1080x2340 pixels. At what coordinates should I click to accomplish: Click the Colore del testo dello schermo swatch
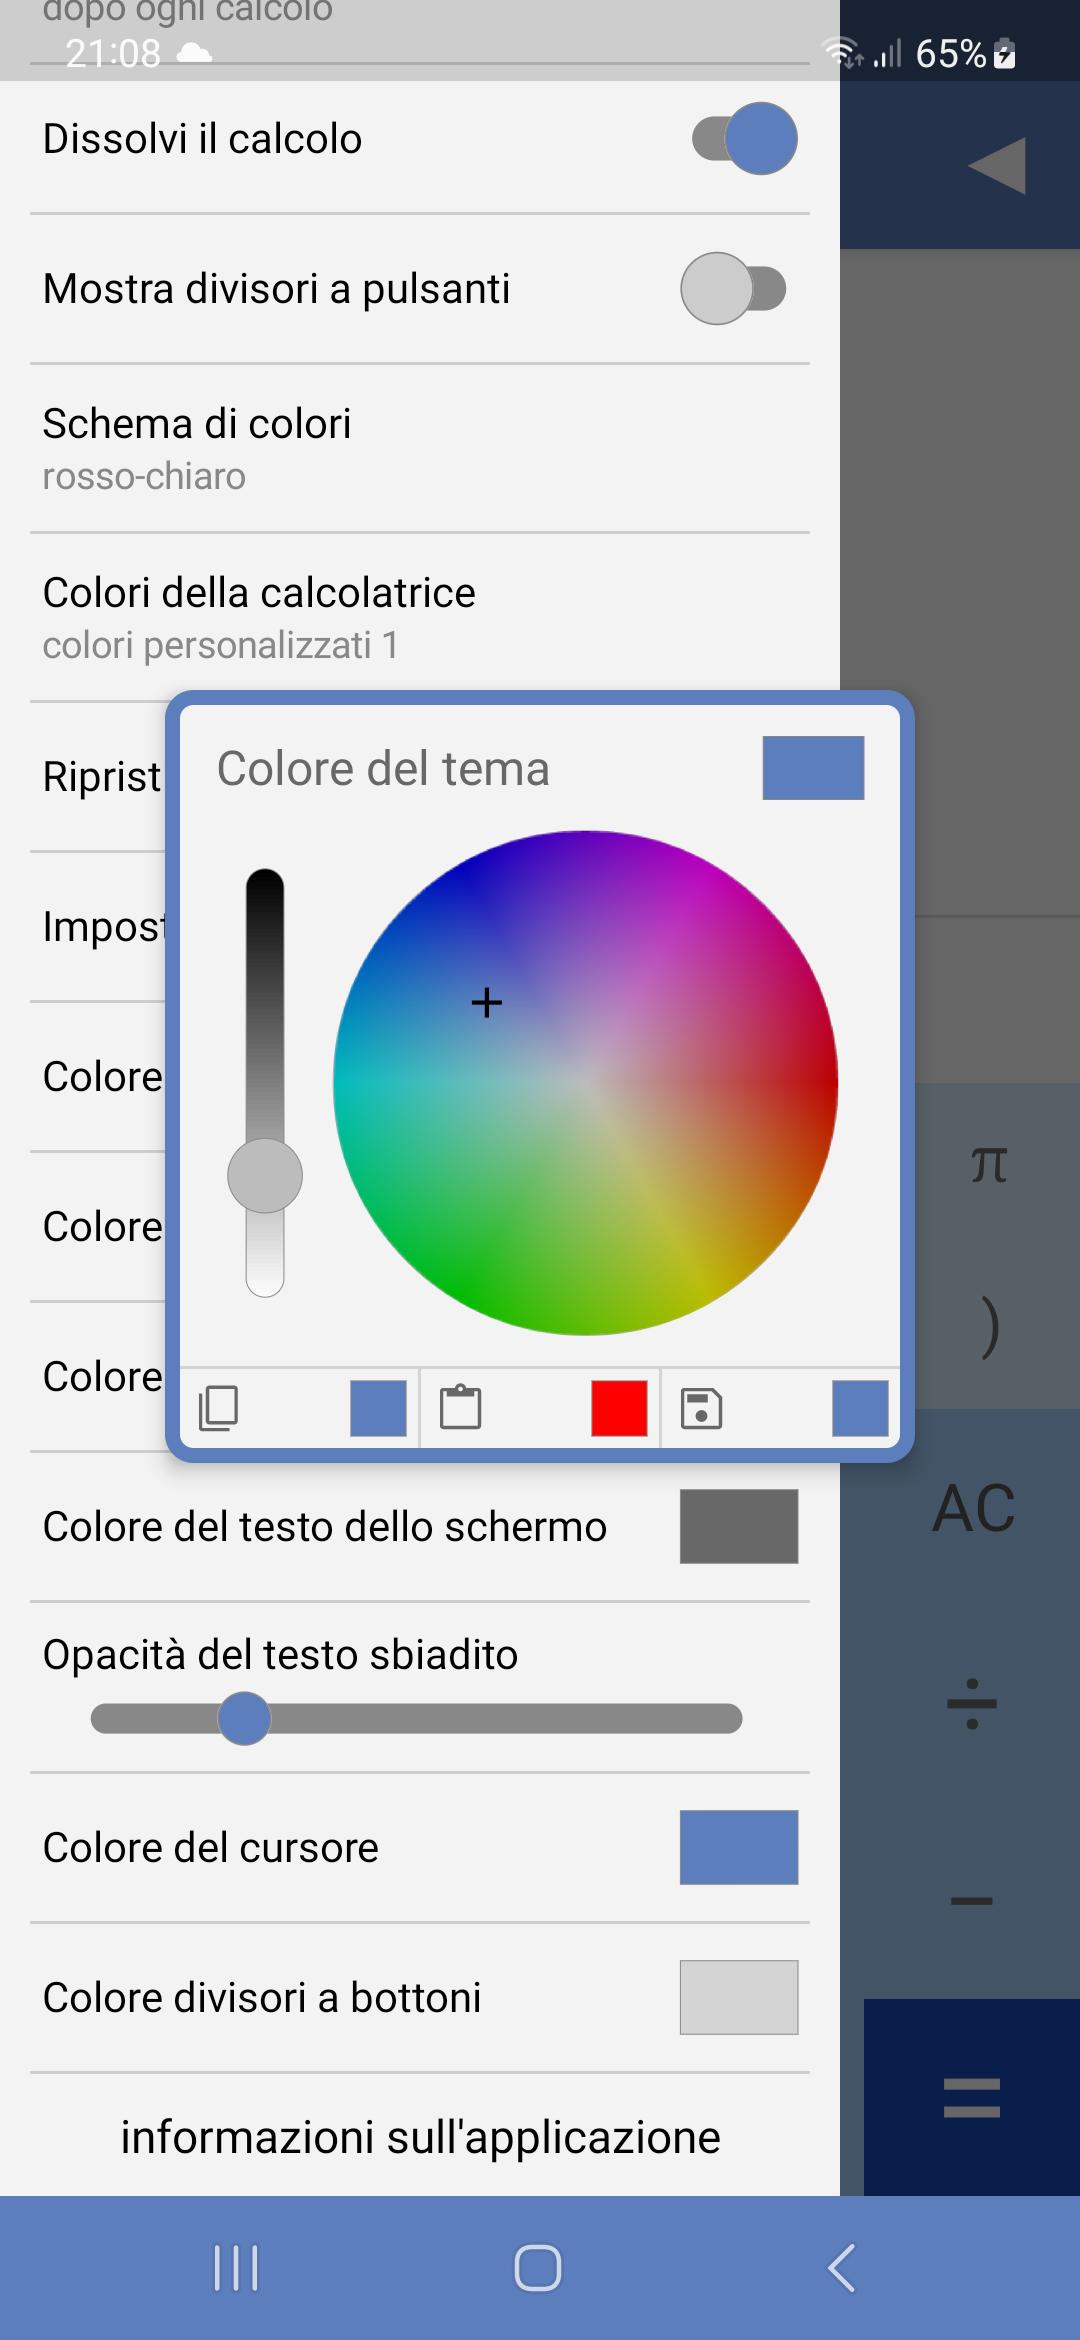(x=739, y=1526)
